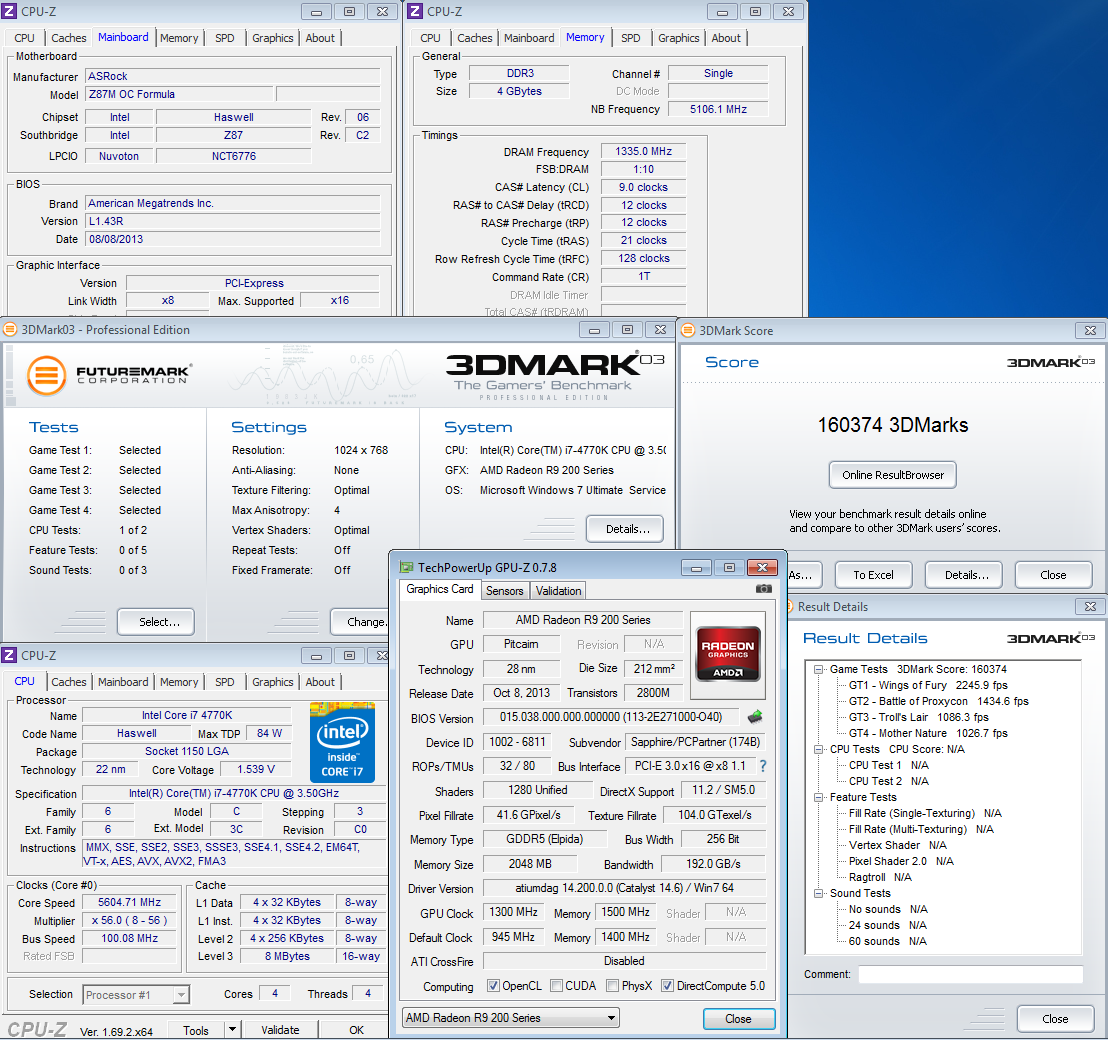Image resolution: width=1108 pixels, height=1051 pixels.
Task: Toggle PhysX checkbox in GPU-Z
Action: (x=613, y=985)
